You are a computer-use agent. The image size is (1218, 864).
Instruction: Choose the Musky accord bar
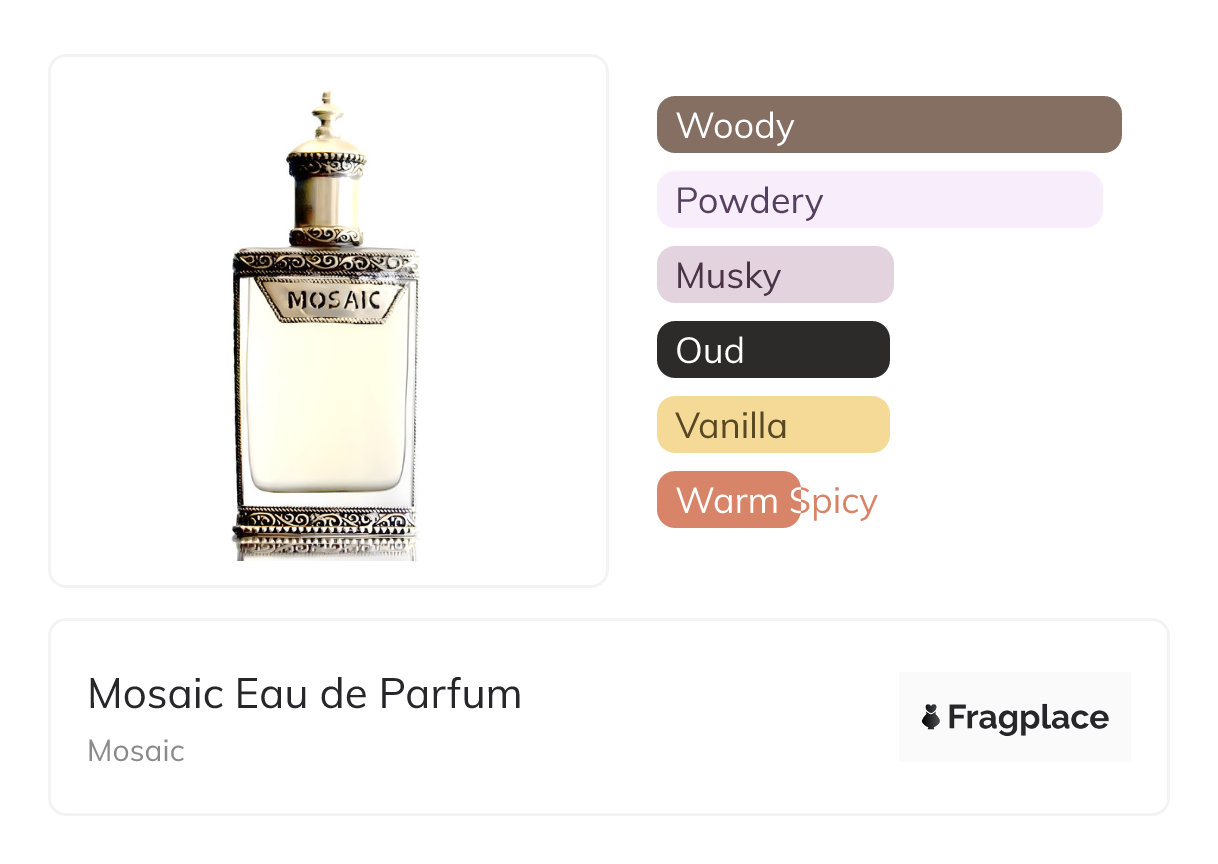click(774, 275)
